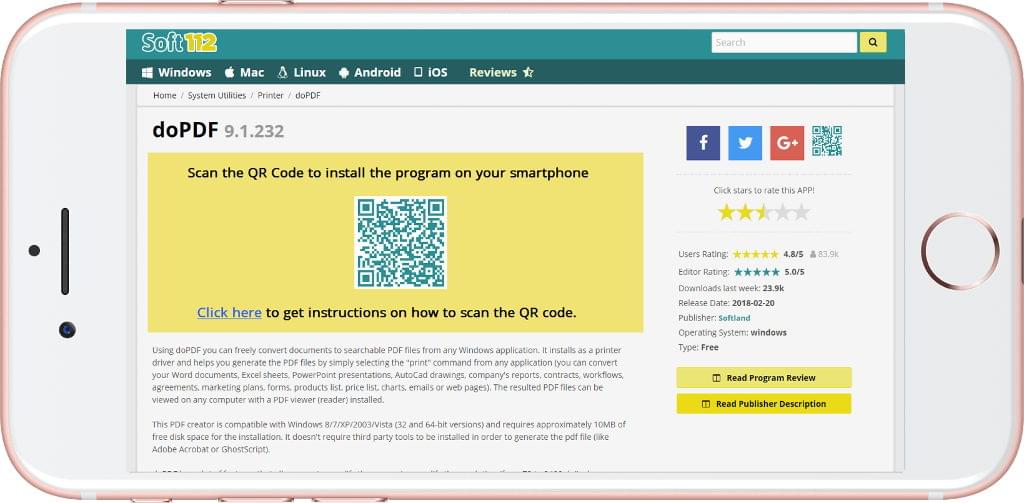1024x503 pixels.
Task: Click the Soft112 logo
Action: pos(179,42)
